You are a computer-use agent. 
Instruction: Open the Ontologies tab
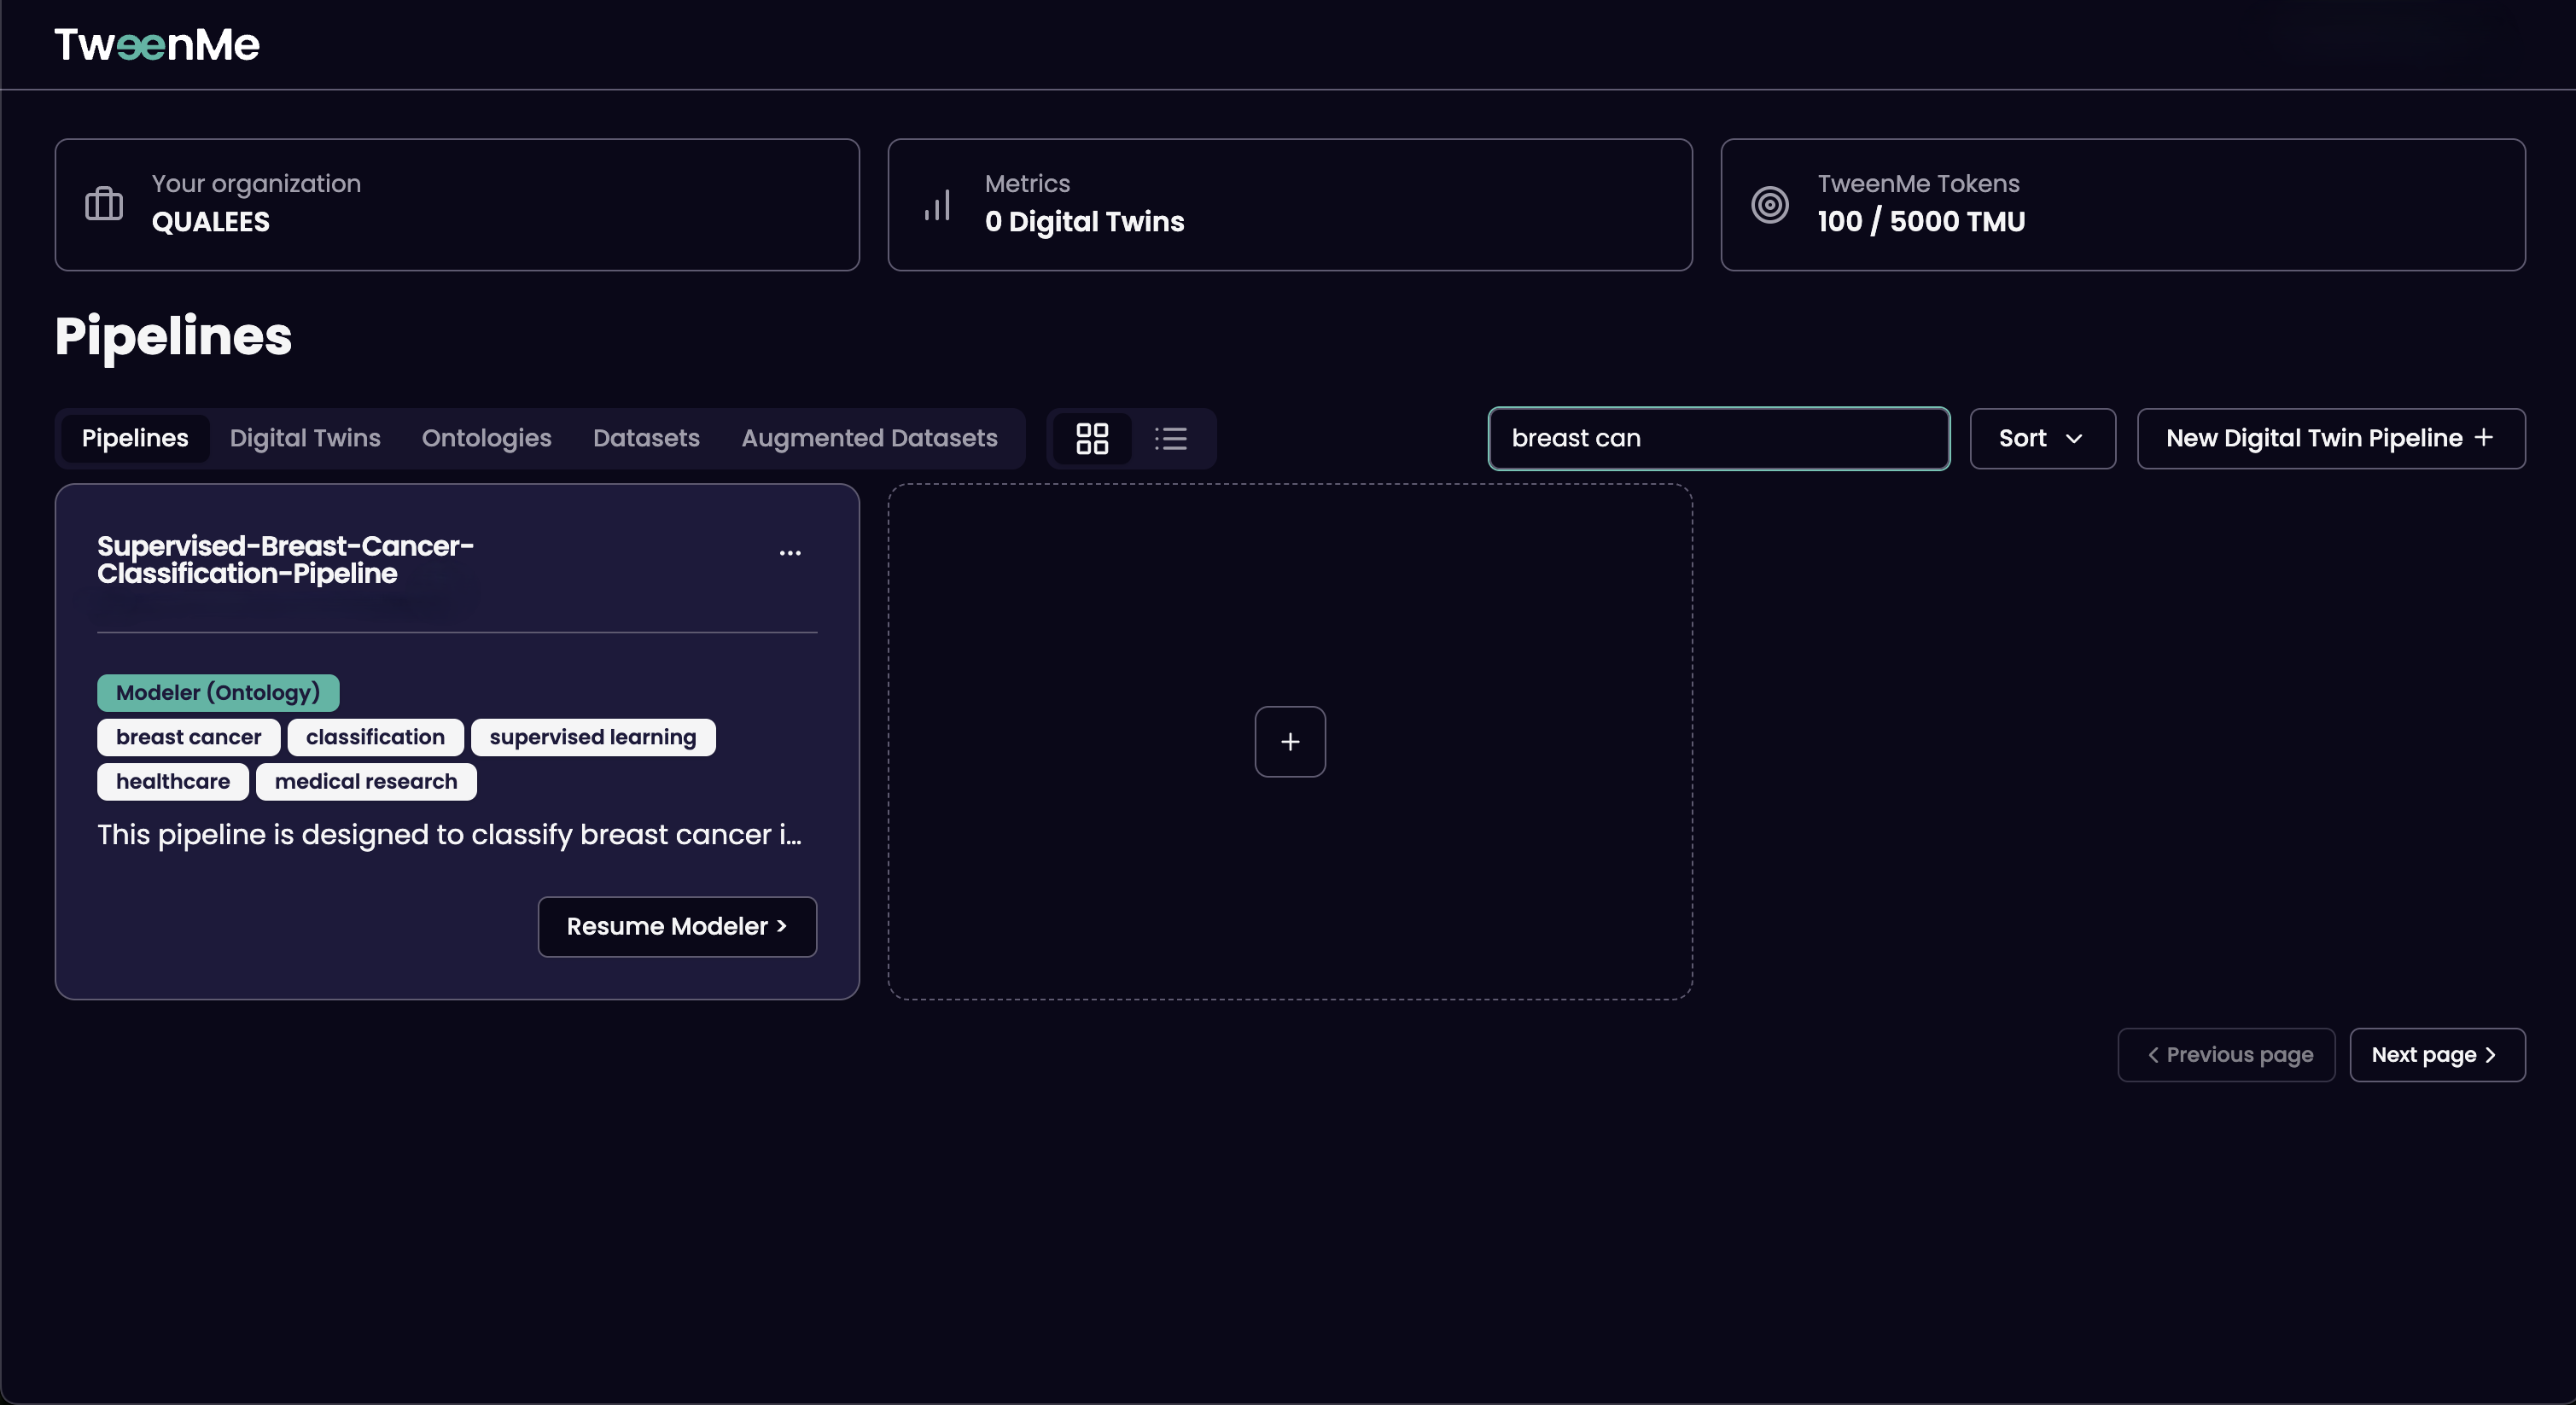click(487, 438)
